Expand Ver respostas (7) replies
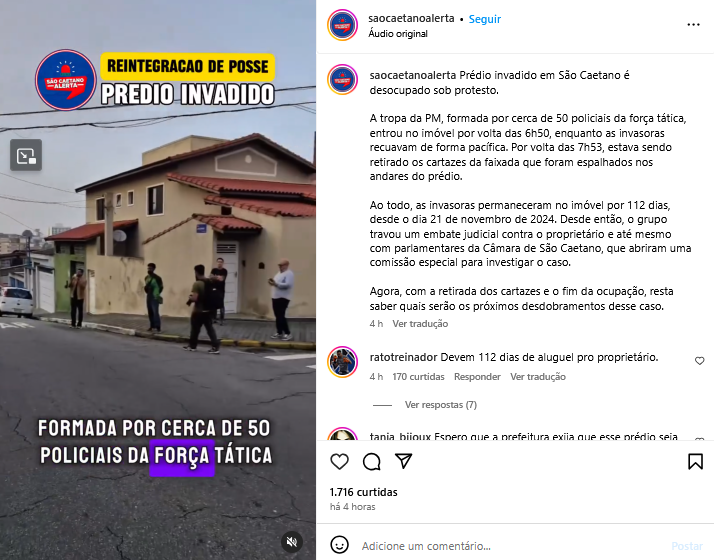The width and height of the screenshot is (714, 560). (440, 405)
